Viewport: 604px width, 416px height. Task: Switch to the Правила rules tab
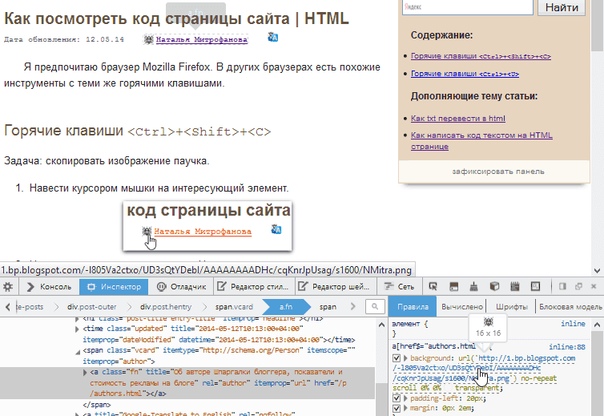(413, 307)
